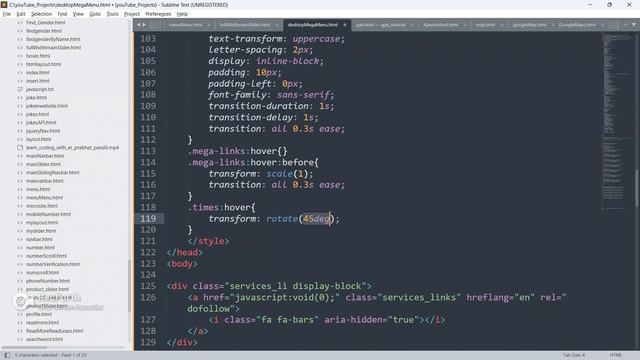Screen dimensions: 640x360
Task: Open the Preferences menu
Action: pos(158,14)
